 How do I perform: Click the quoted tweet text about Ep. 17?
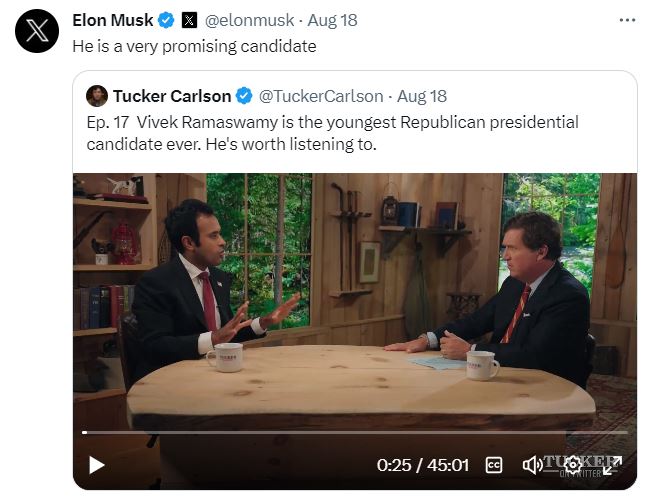coord(332,132)
